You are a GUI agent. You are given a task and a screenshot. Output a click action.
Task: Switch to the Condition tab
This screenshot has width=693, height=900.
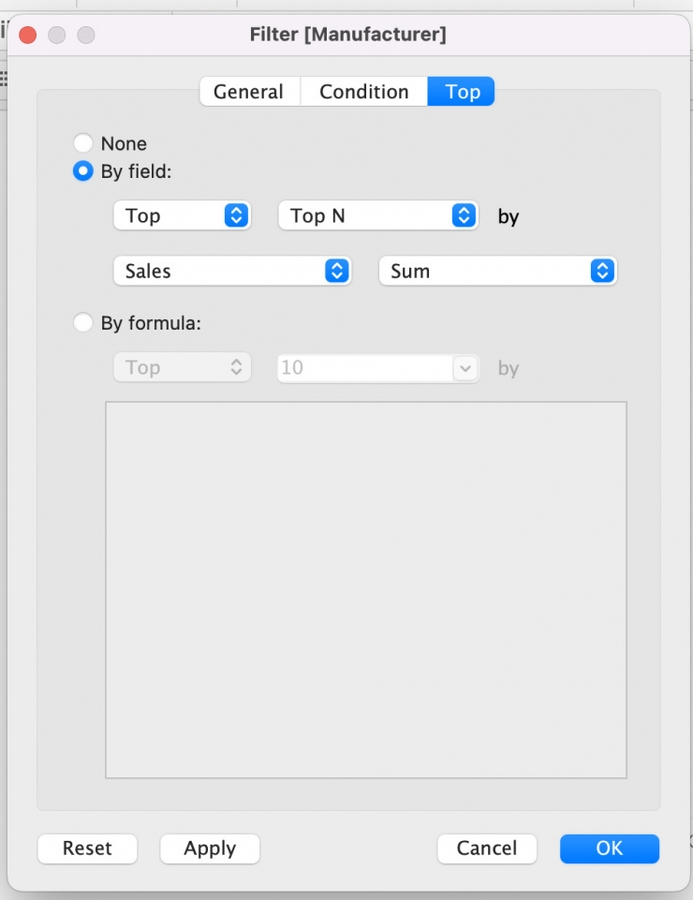[x=364, y=91]
